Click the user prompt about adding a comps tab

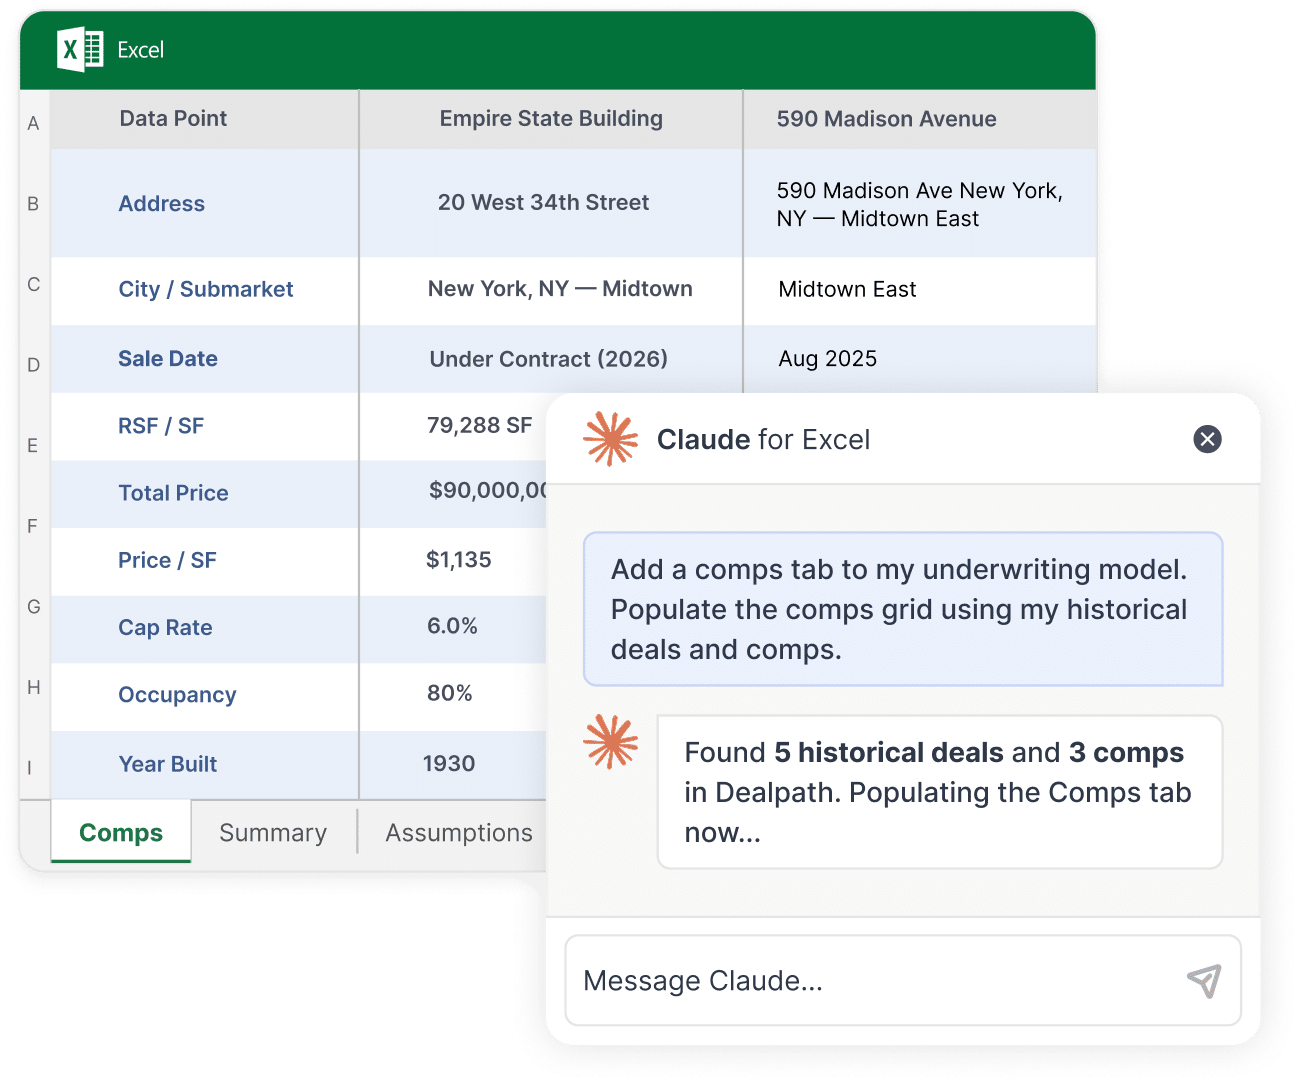pyautogui.click(x=903, y=609)
